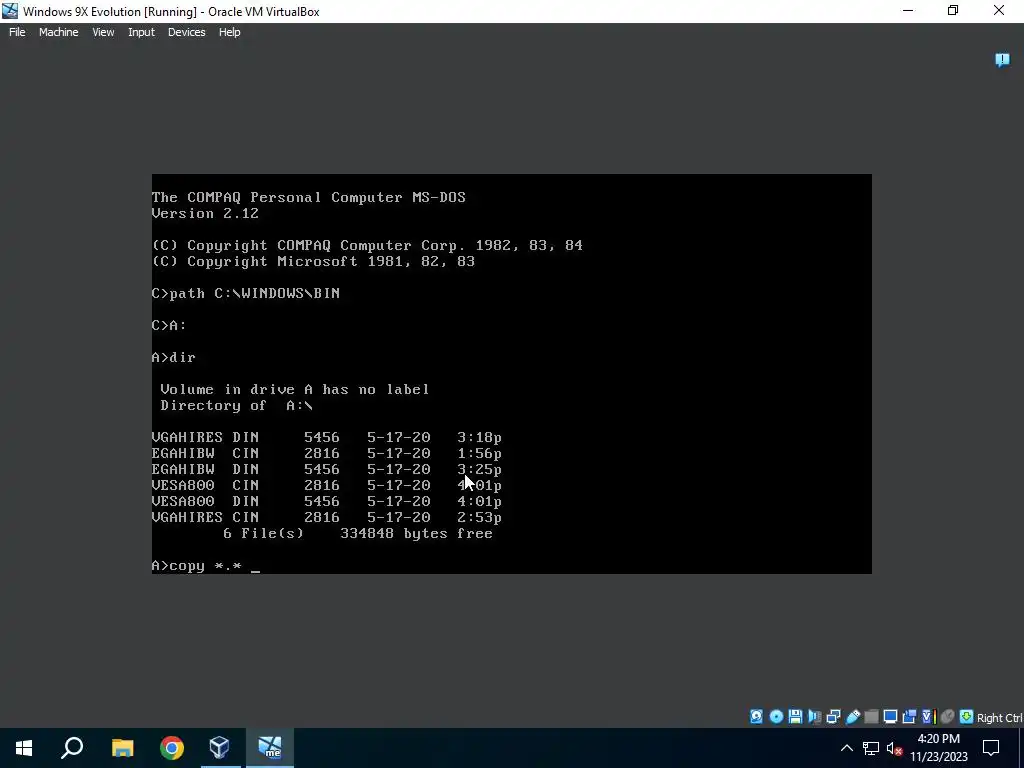Open File Explorer from the taskbar

(x=122, y=748)
